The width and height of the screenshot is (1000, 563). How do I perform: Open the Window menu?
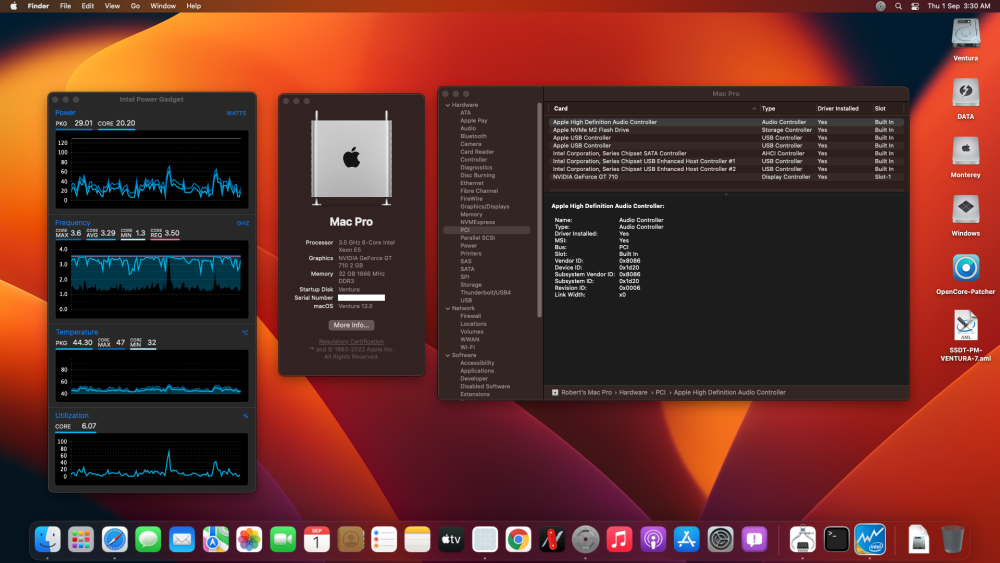pyautogui.click(x=163, y=6)
